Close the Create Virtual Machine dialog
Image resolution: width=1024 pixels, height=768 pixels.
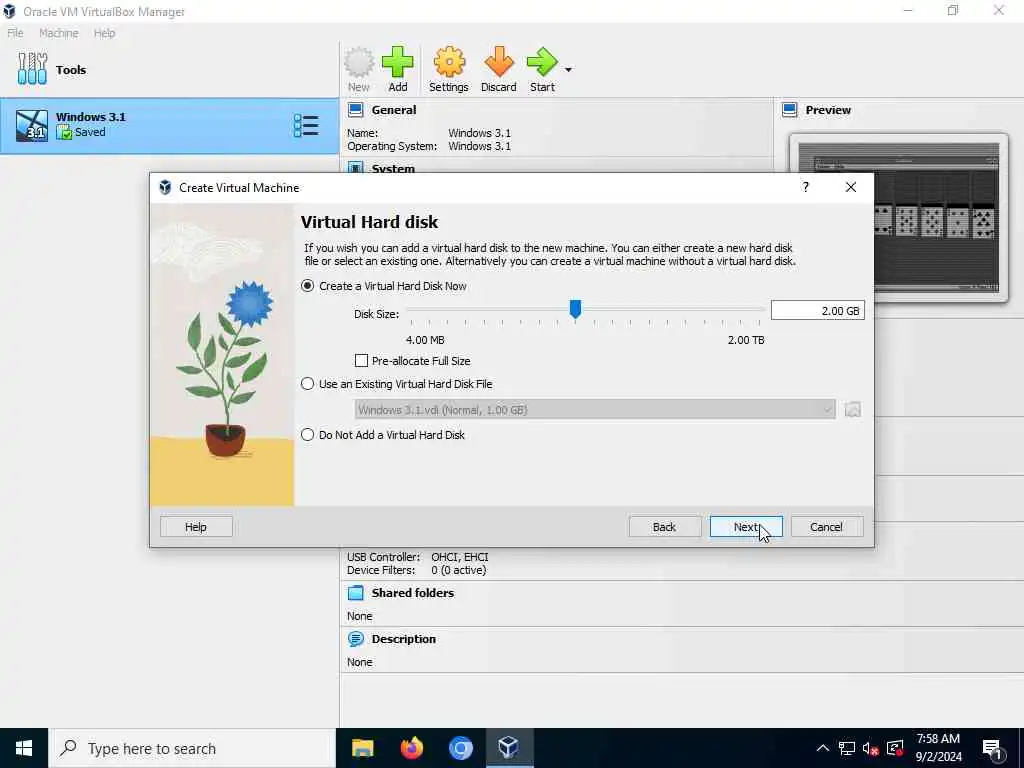click(850, 187)
